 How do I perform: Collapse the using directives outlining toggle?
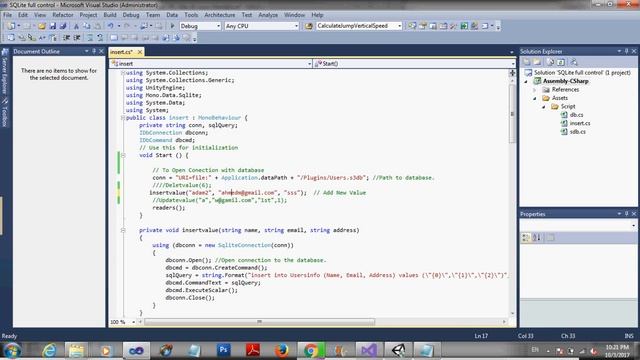click(123, 73)
